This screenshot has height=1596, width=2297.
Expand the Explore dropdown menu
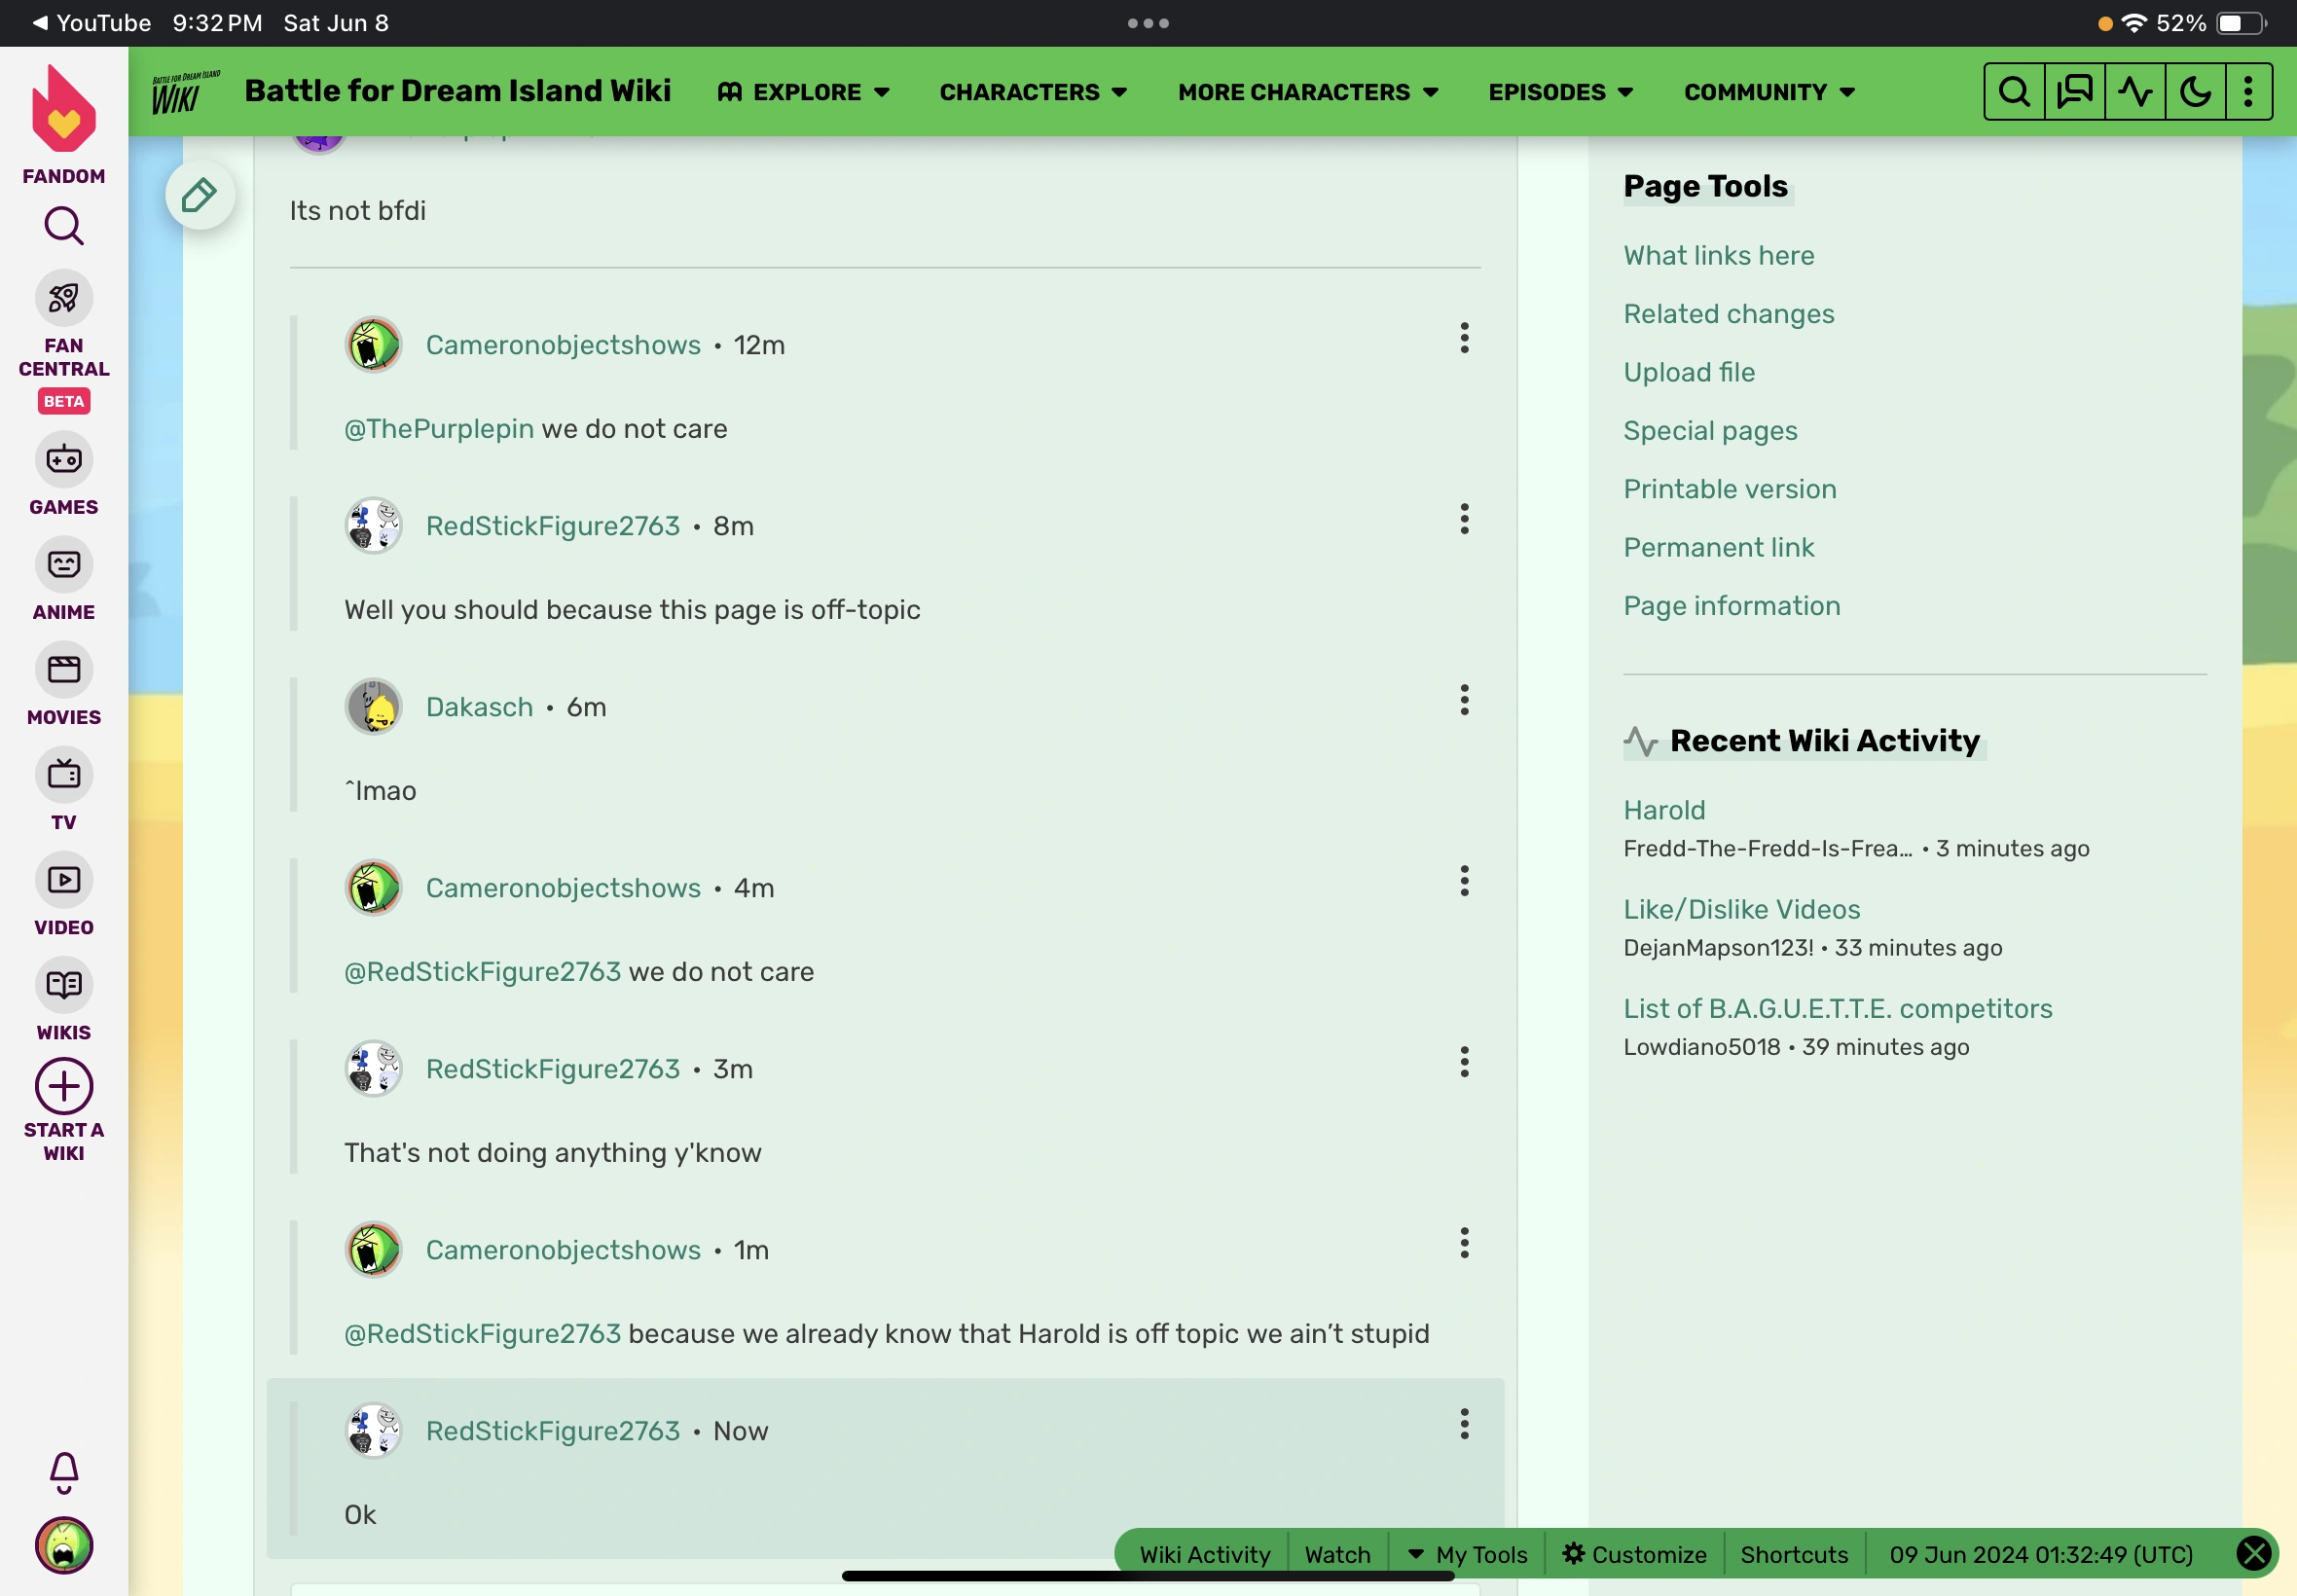pos(804,92)
